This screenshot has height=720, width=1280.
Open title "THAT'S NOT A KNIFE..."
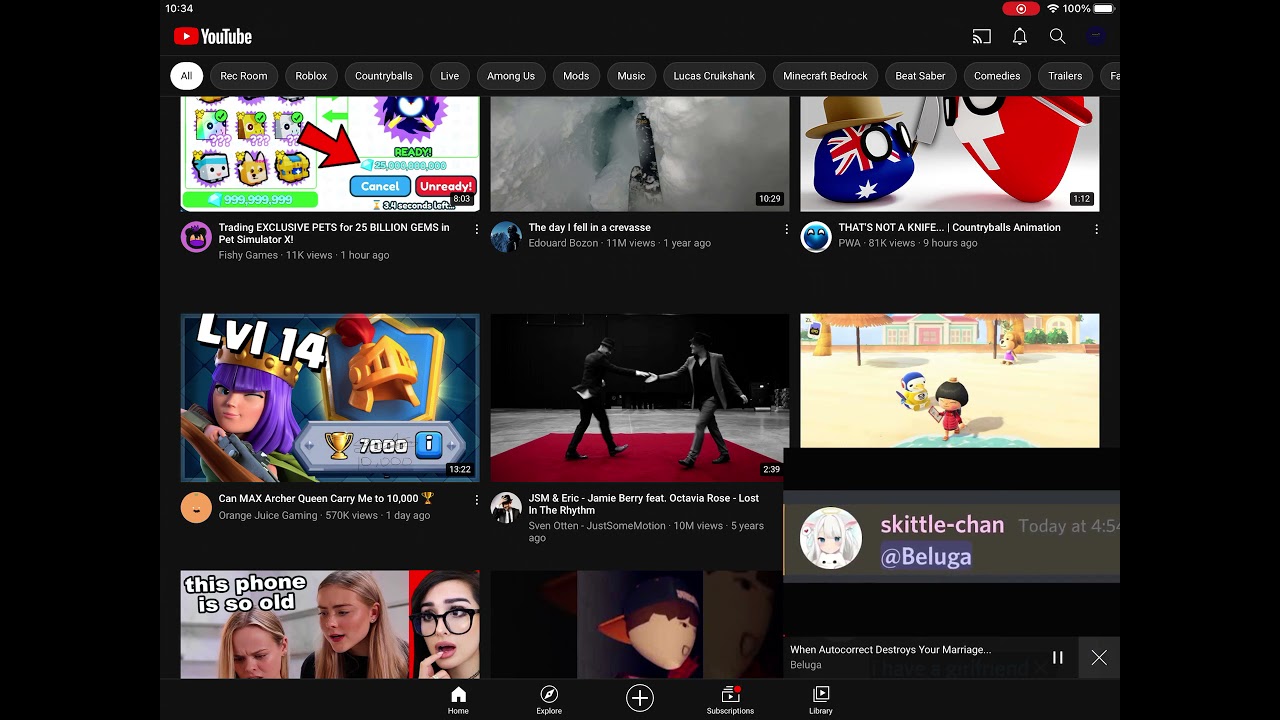949,228
